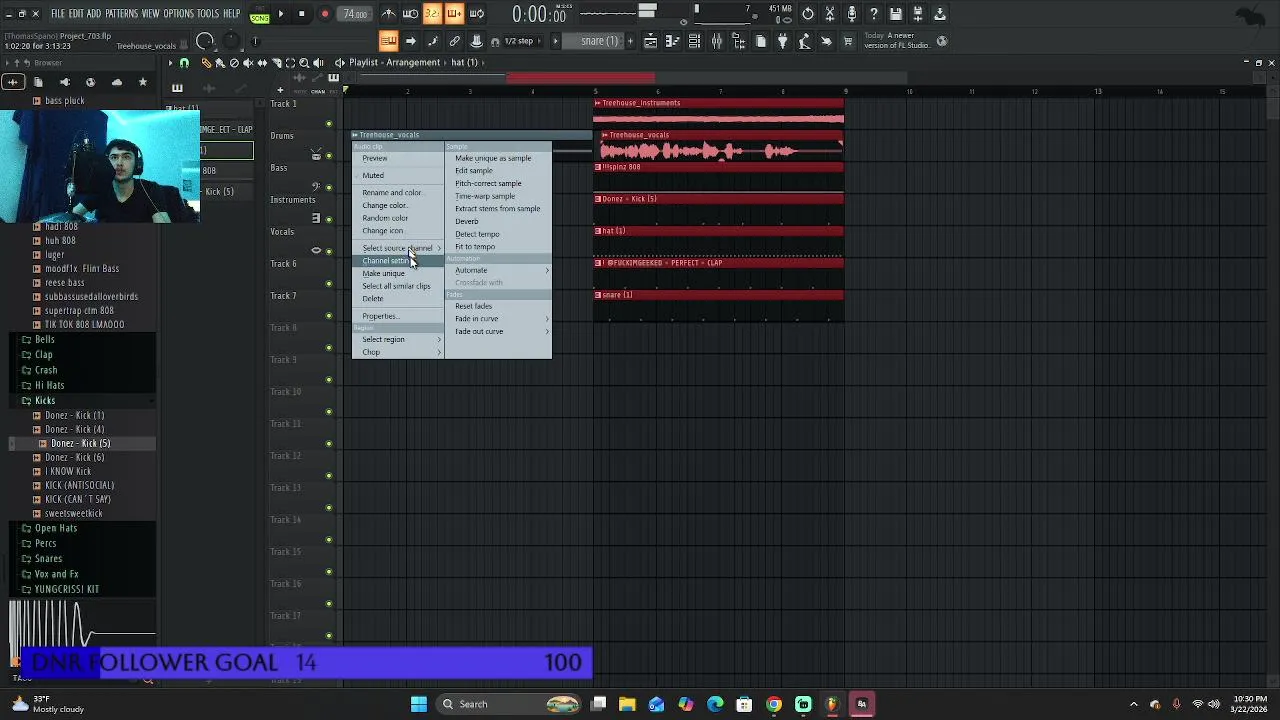The image size is (1280, 720).
Task: Expand the Snares folder in Browser
Action: coord(48,558)
